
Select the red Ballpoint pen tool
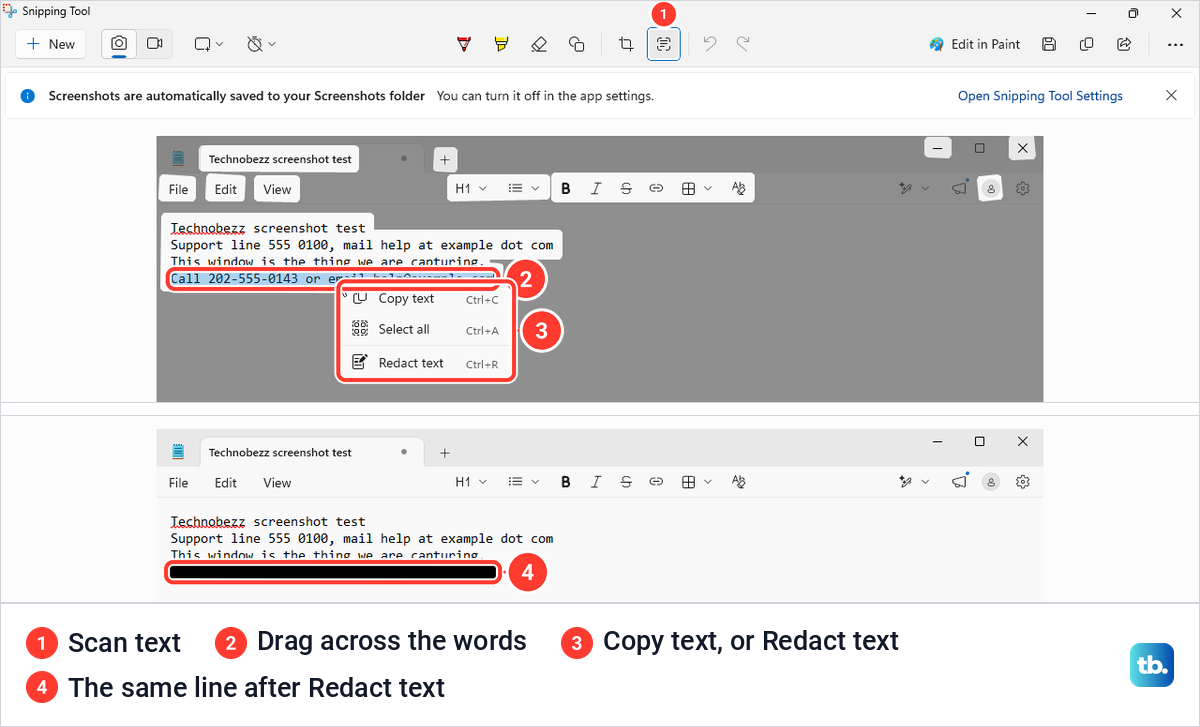point(464,44)
